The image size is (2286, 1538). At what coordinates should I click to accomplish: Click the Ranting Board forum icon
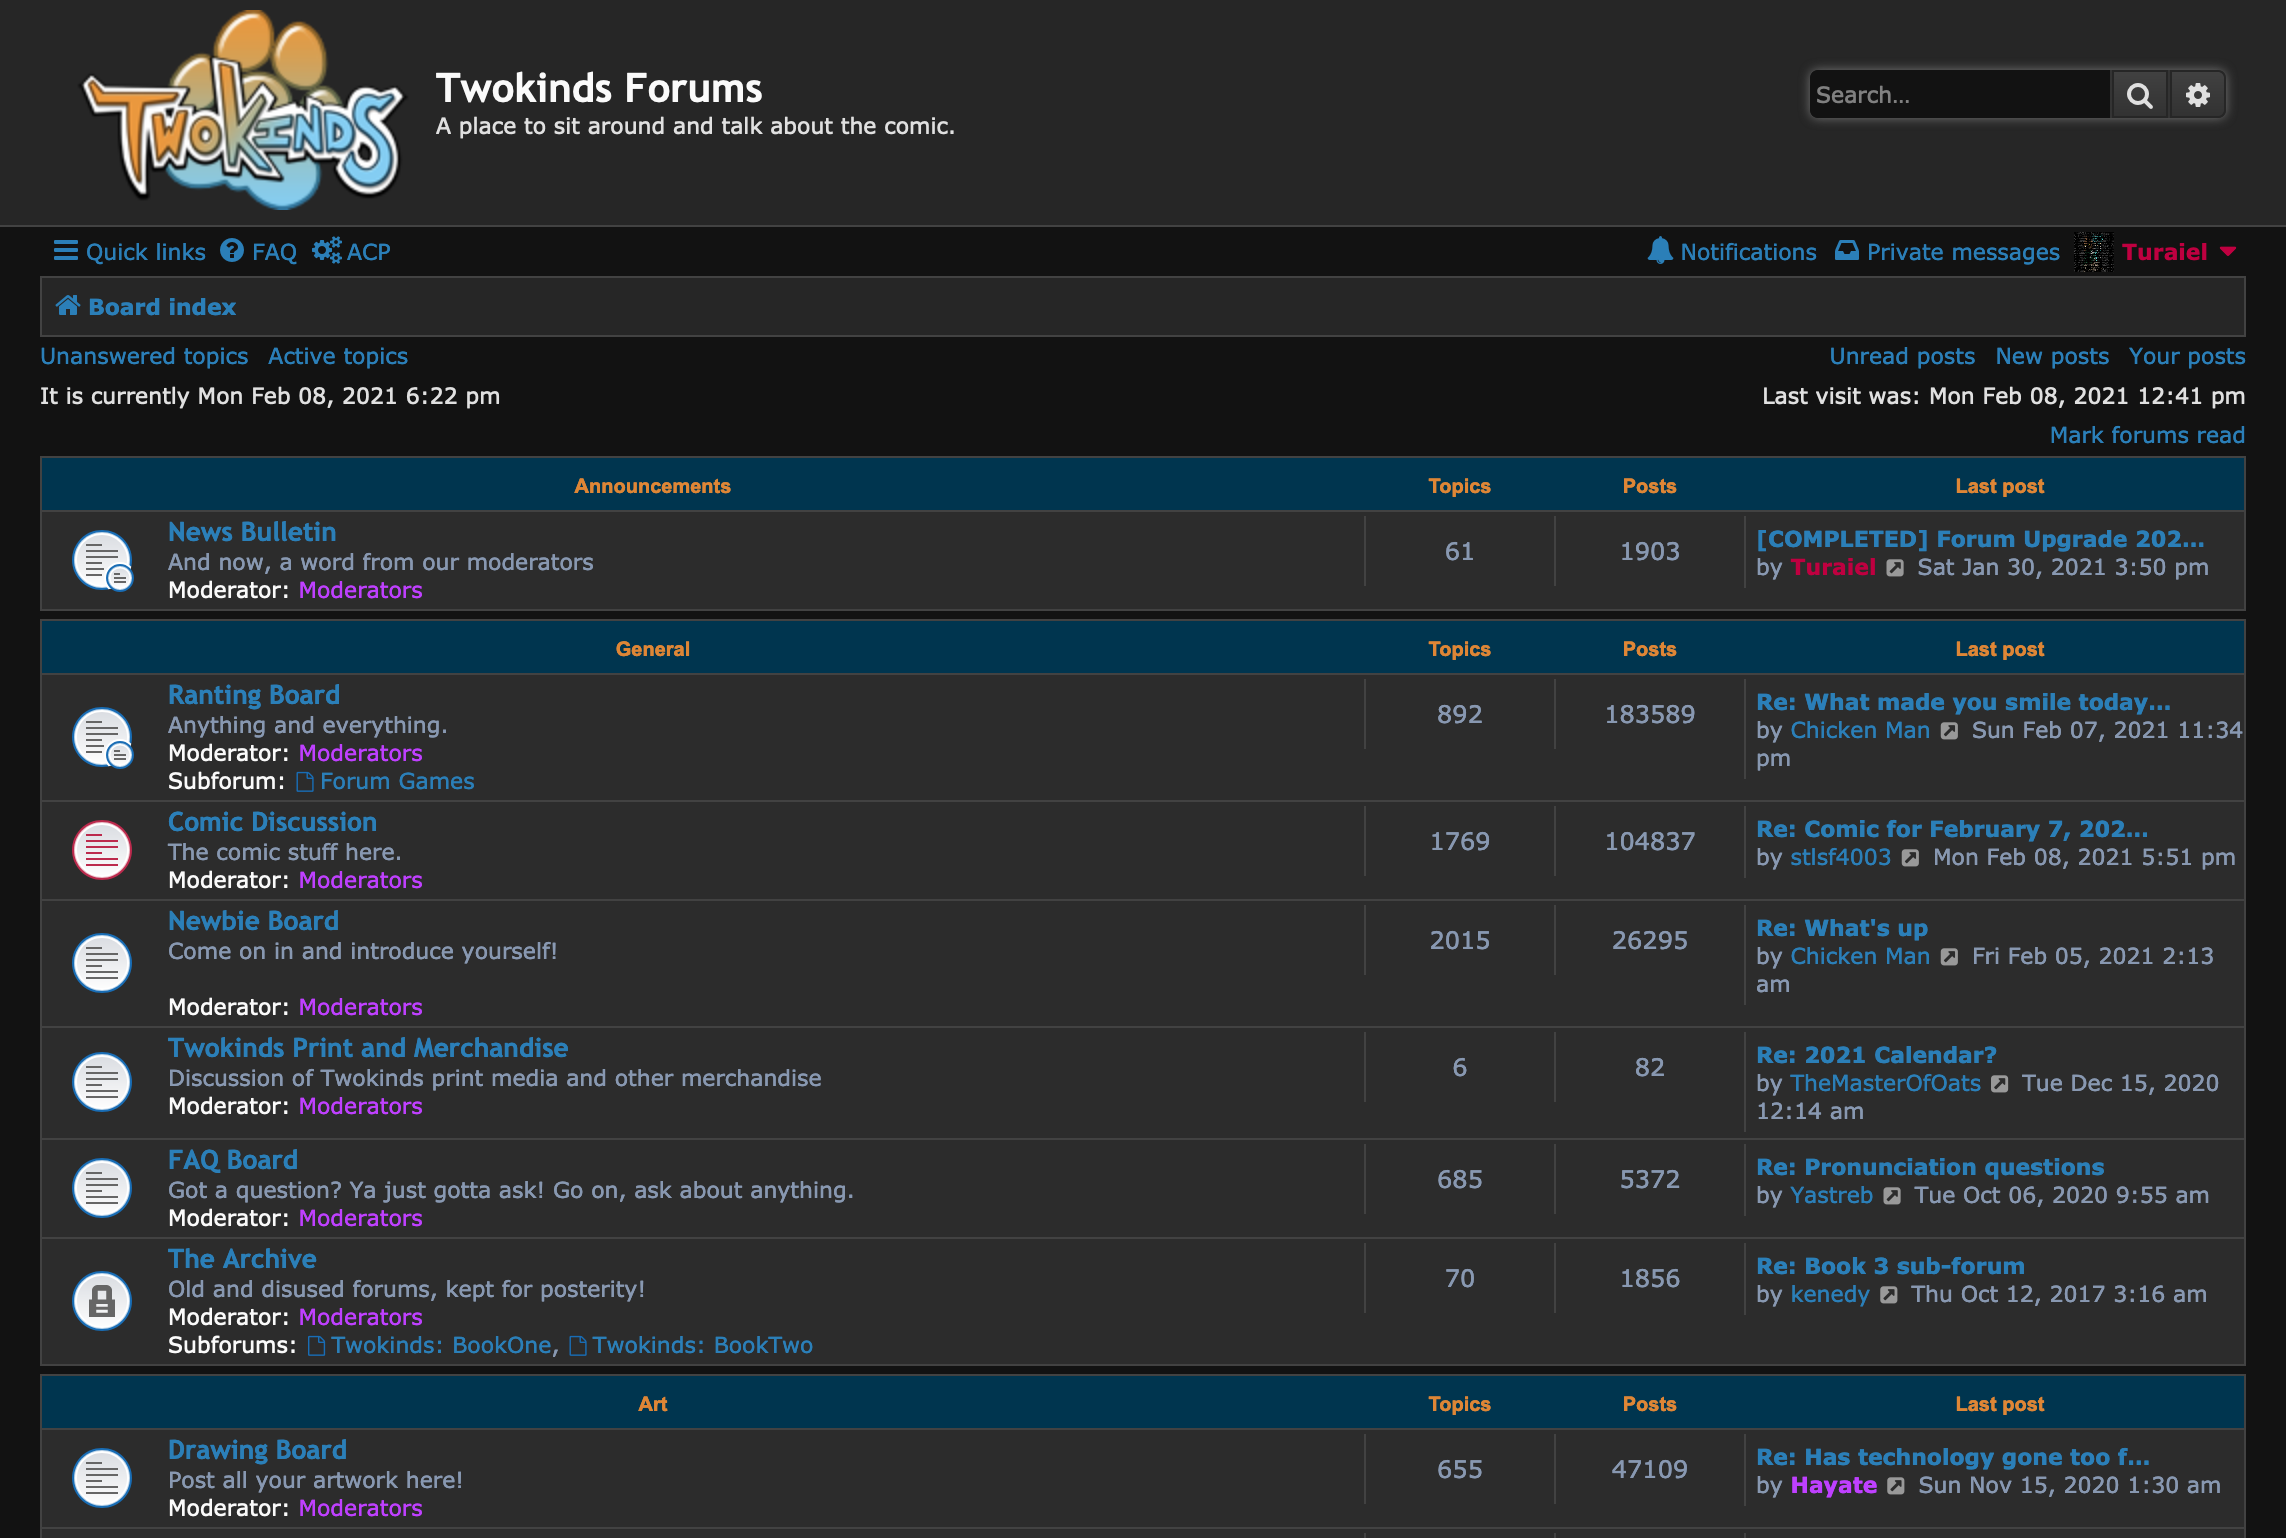[102, 737]
